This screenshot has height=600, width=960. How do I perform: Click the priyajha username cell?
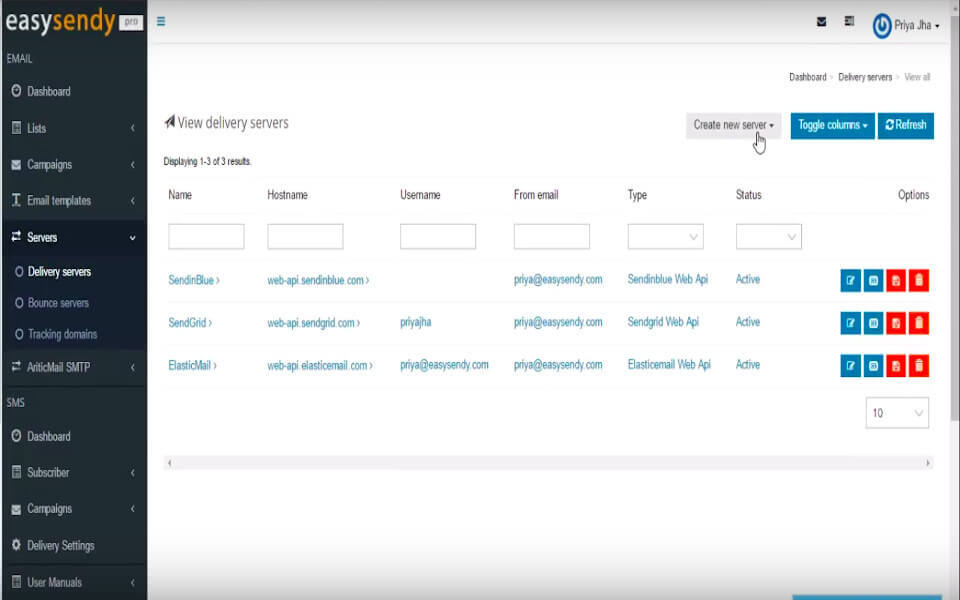pyautogui.click(x=416, y=322)
